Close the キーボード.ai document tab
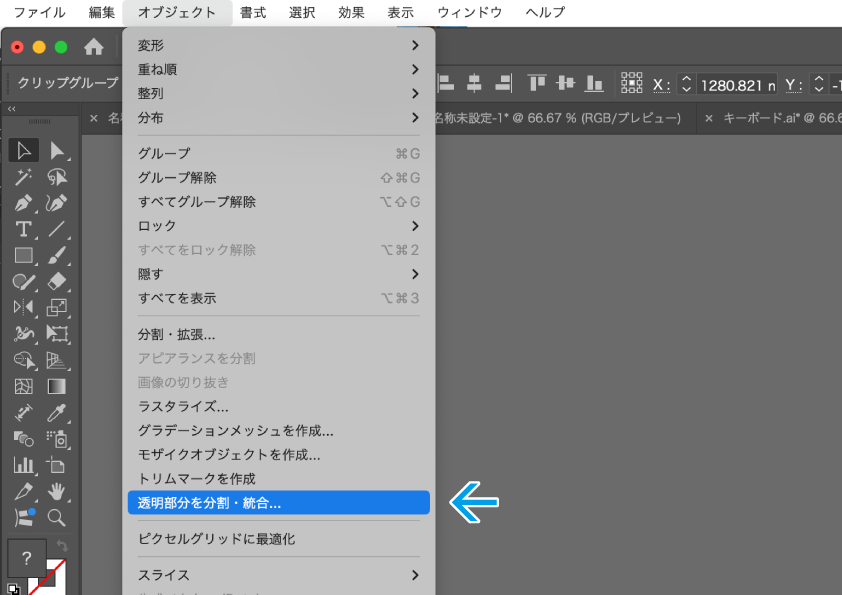Viewport: 842px width, 595px height. (x=708, y=118)
